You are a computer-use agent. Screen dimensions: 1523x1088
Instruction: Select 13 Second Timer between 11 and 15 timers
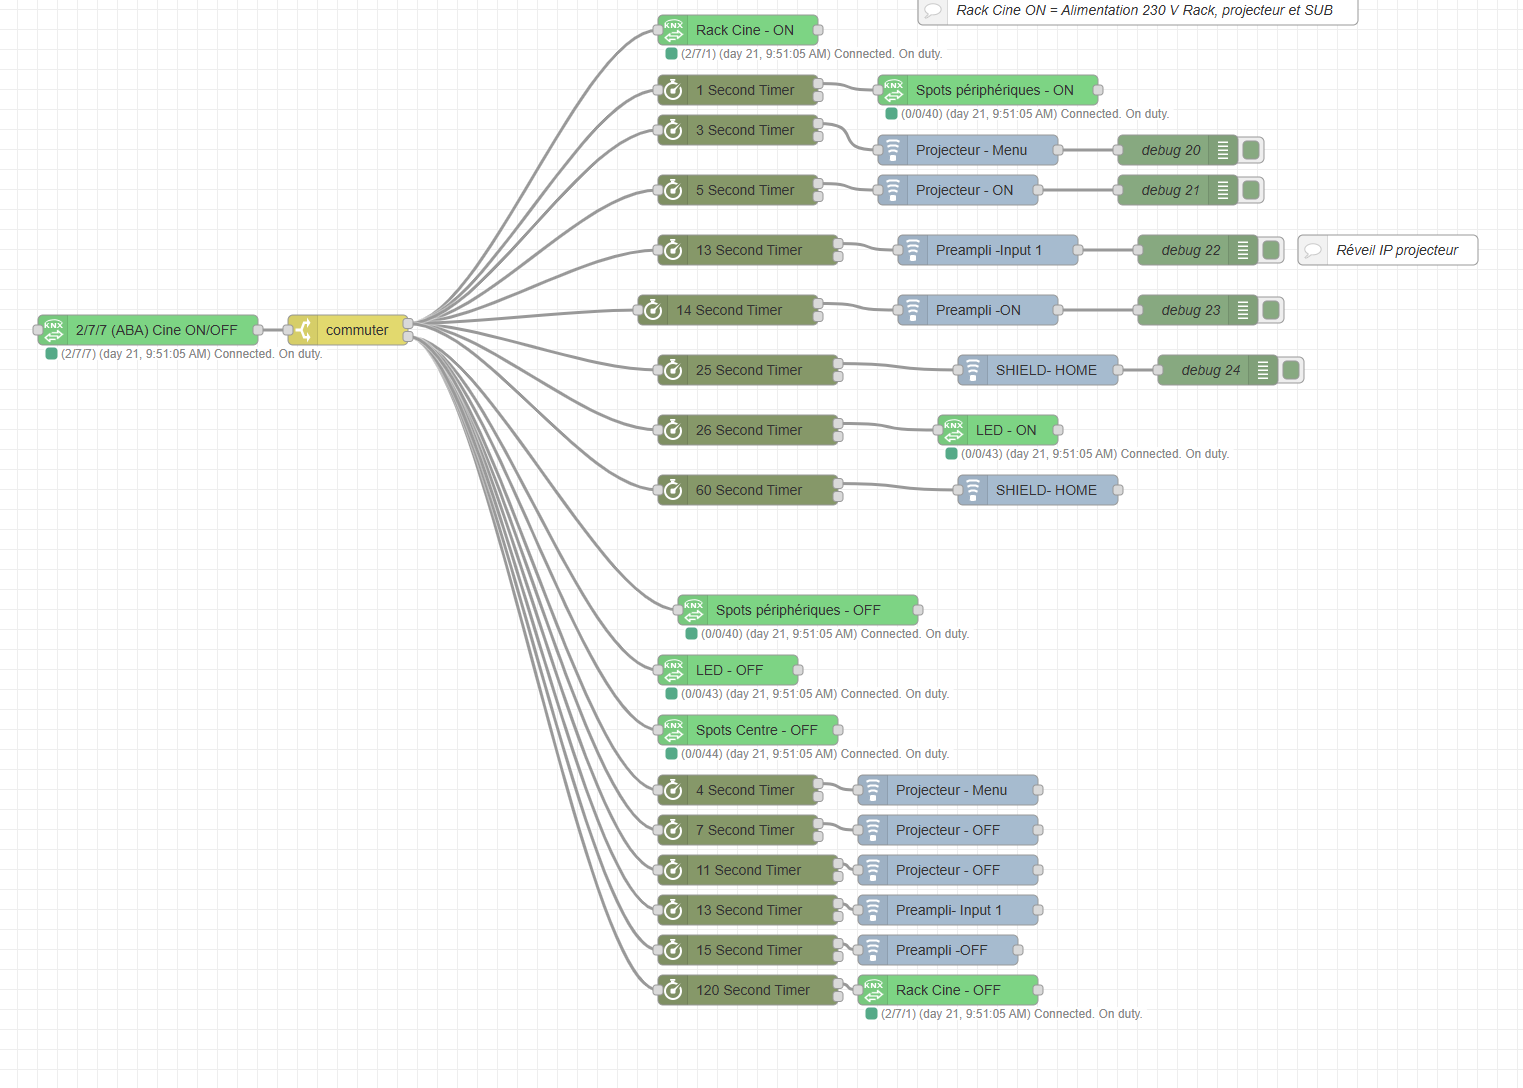pyautogui.click(x=748, y=910)
